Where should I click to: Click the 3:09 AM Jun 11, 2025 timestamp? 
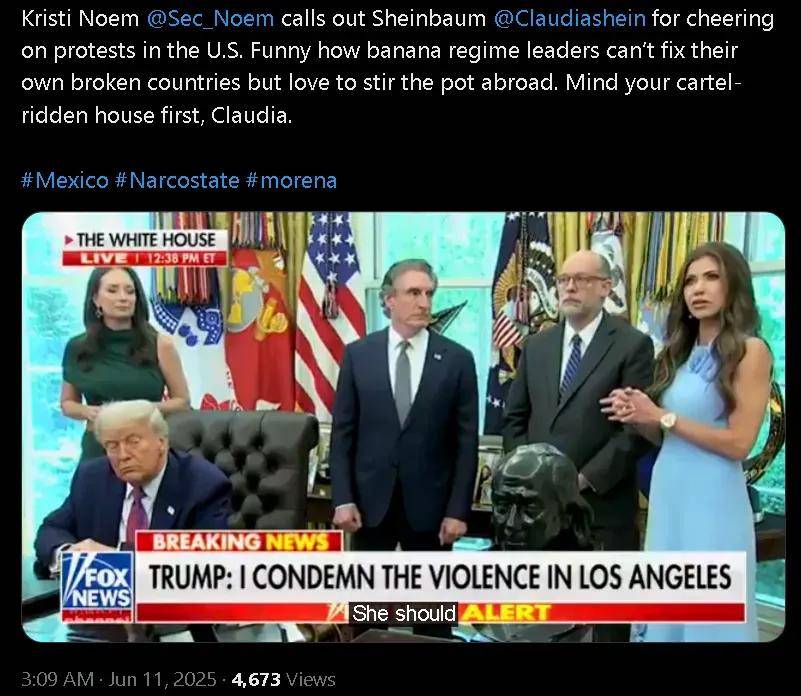[x=119, y=679]
